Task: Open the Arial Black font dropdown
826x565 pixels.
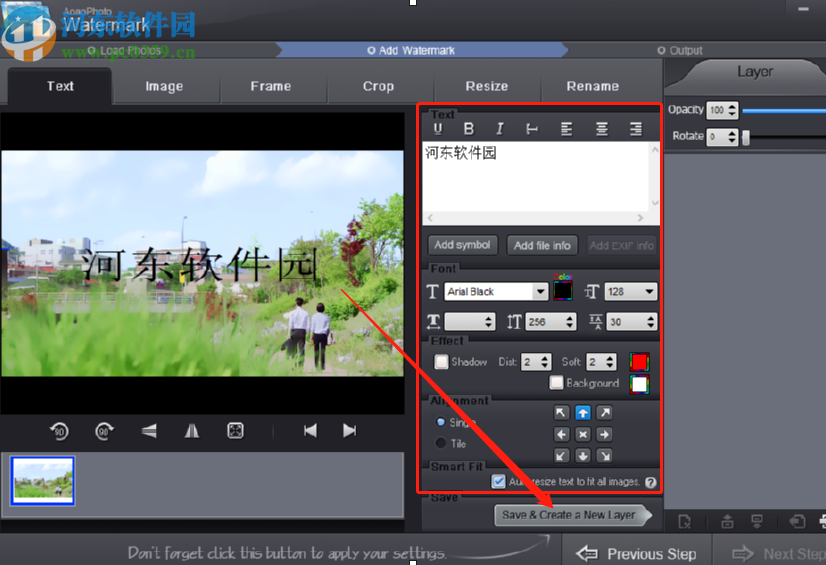Action: [540, 291]
